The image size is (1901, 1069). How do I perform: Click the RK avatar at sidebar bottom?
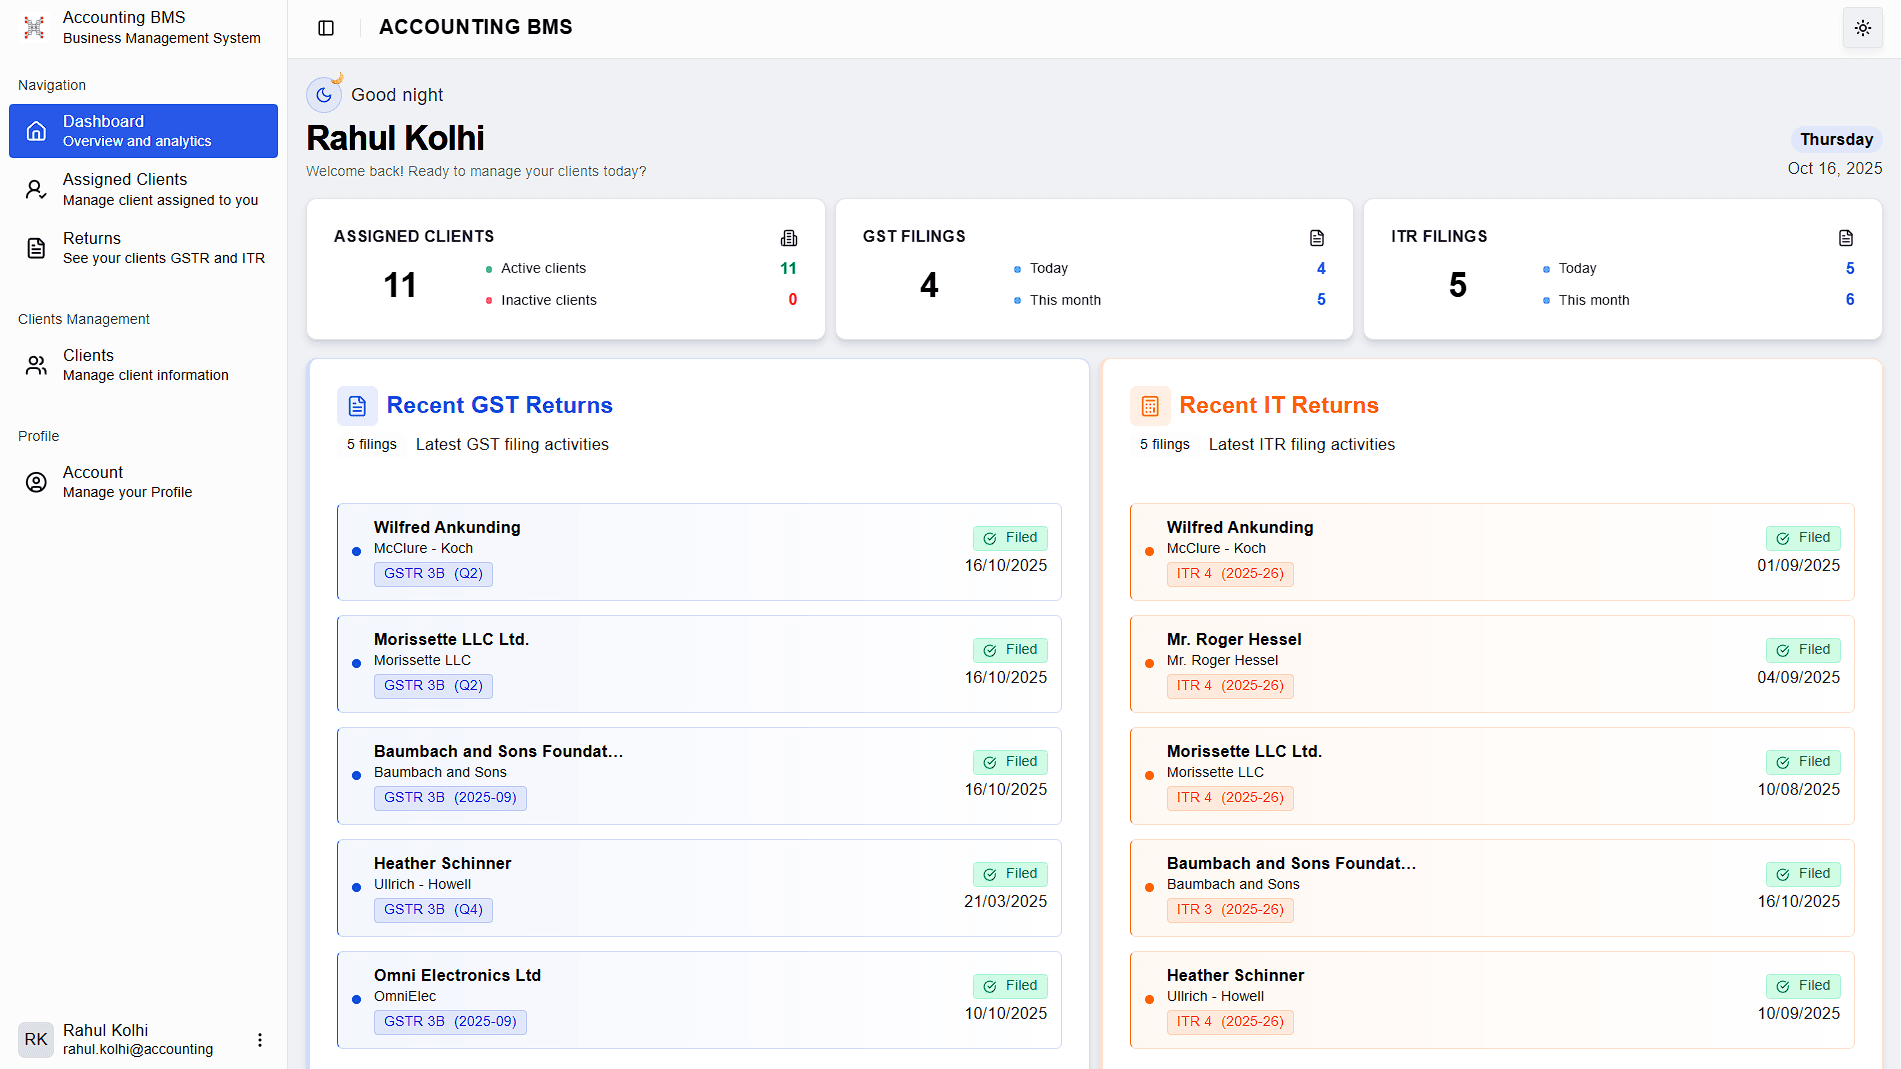(36, 1040)
